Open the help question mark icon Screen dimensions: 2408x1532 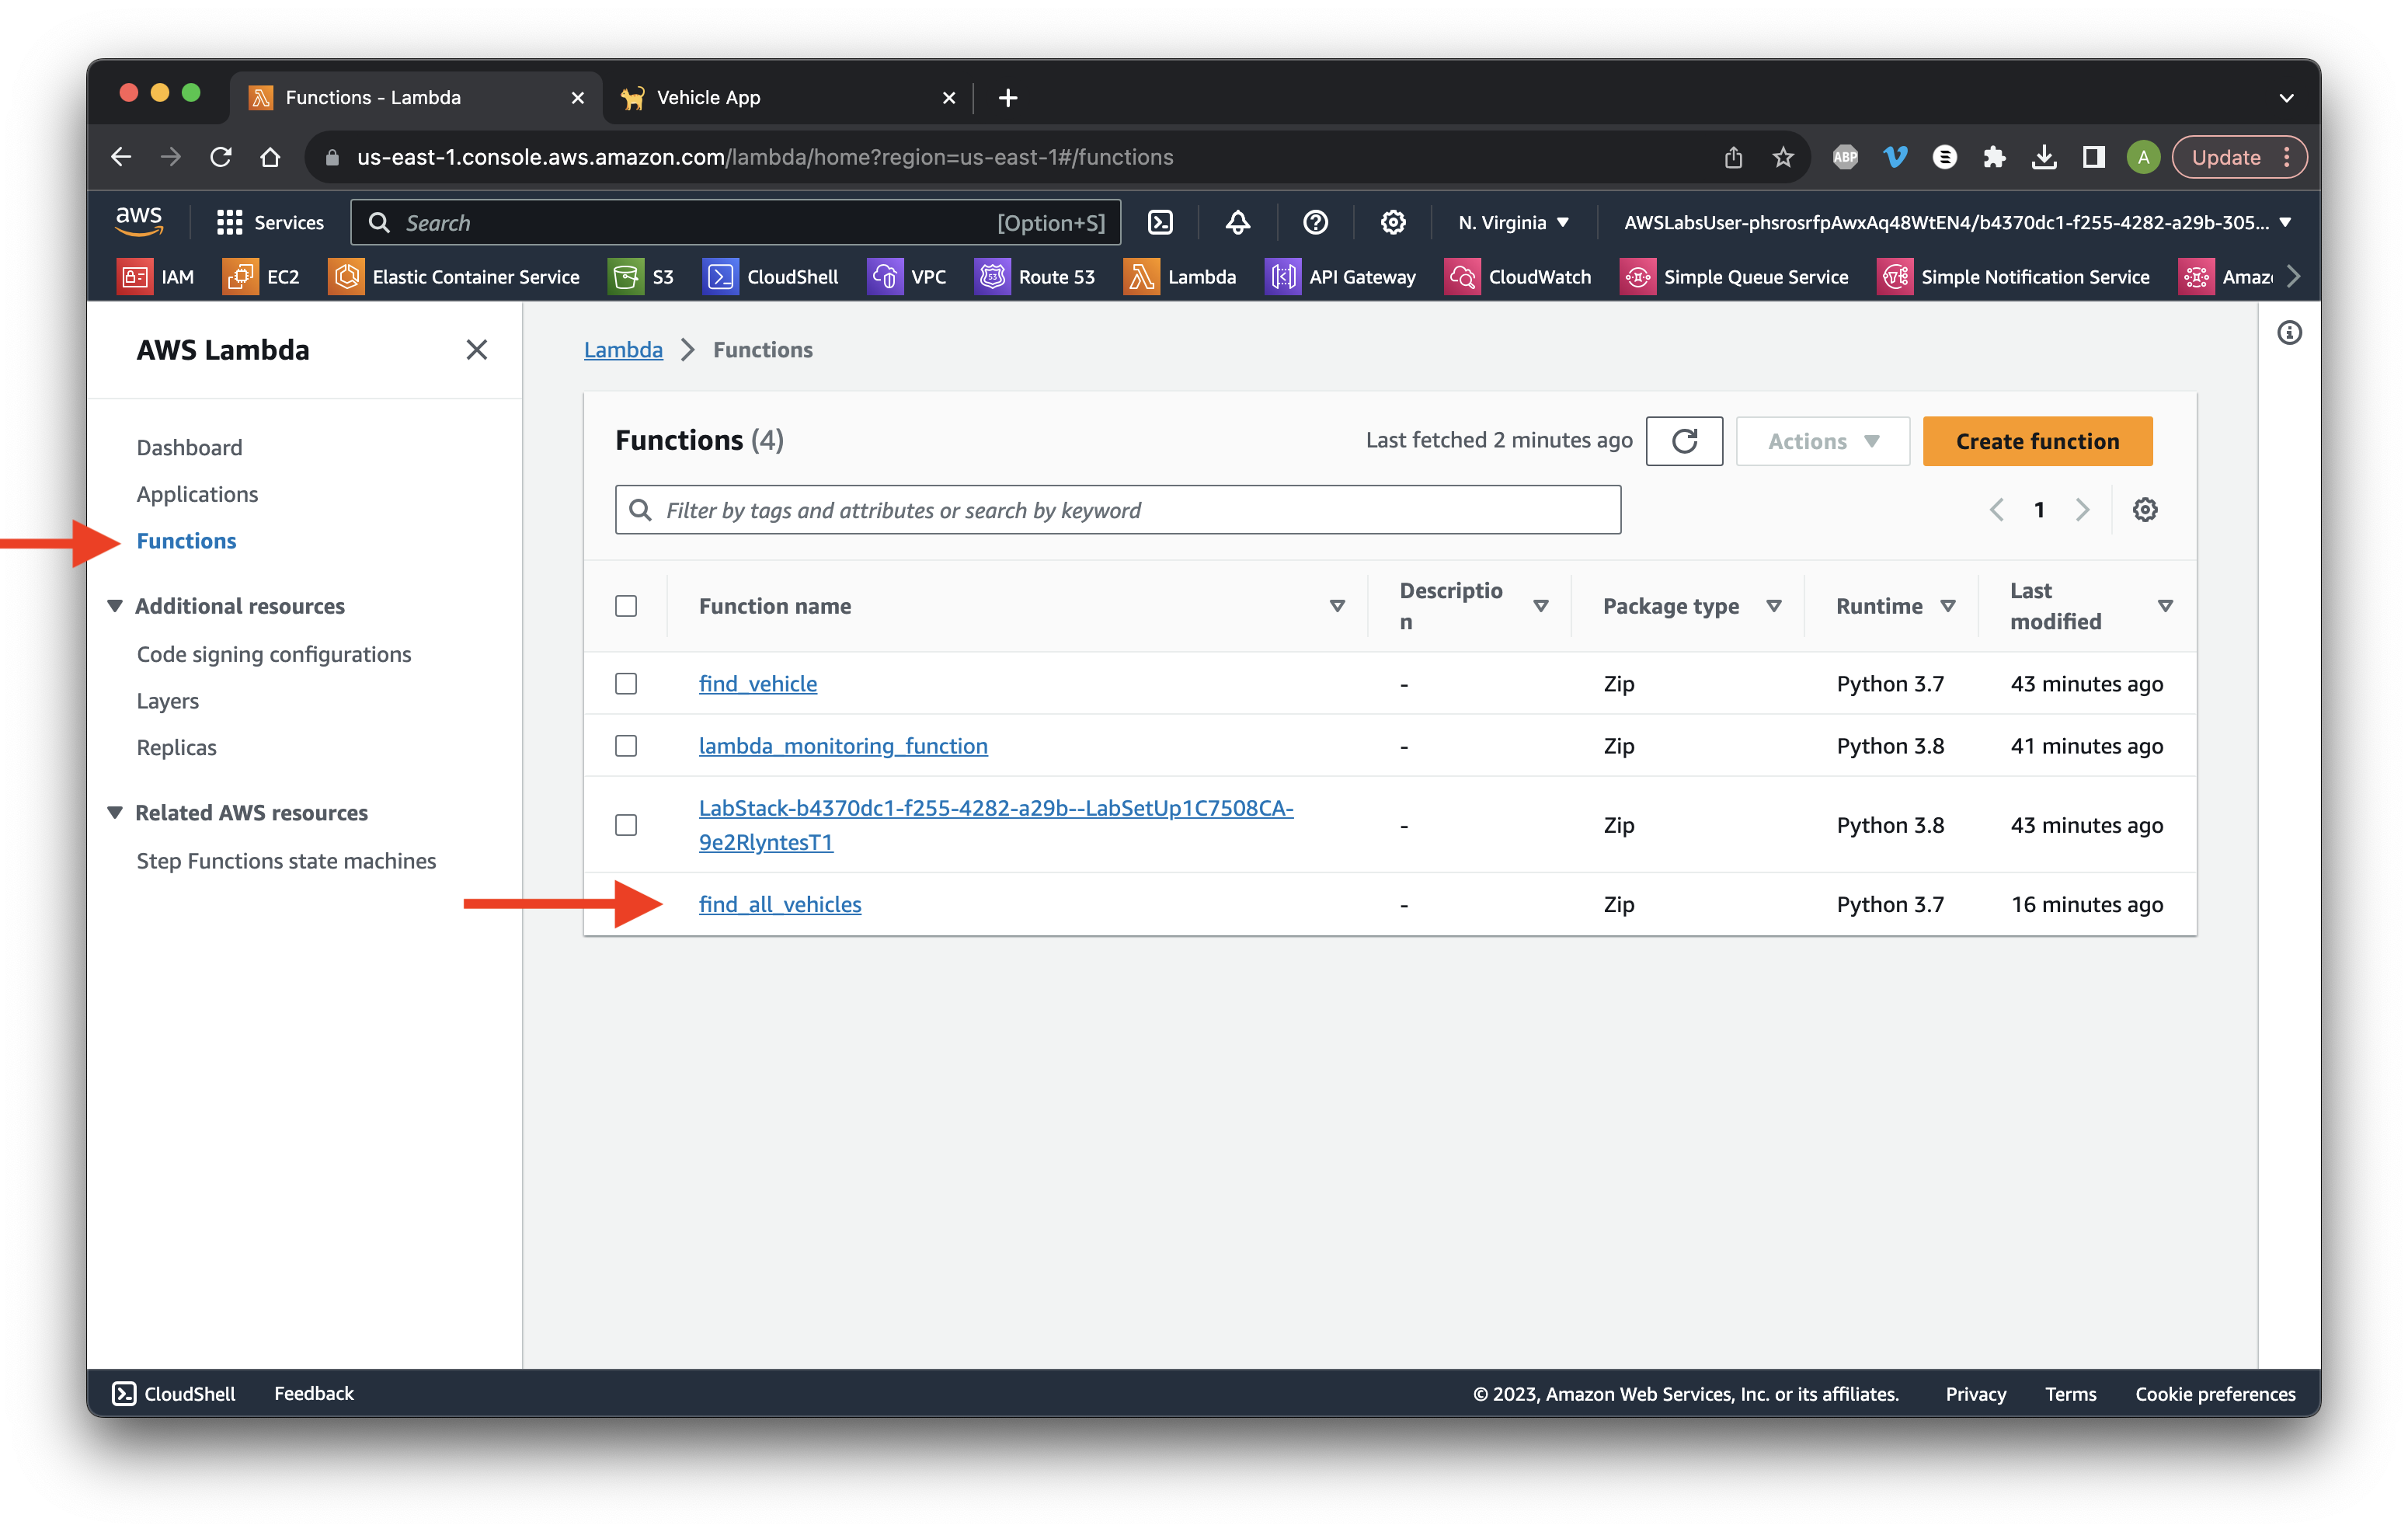[x=1315, y=222]
